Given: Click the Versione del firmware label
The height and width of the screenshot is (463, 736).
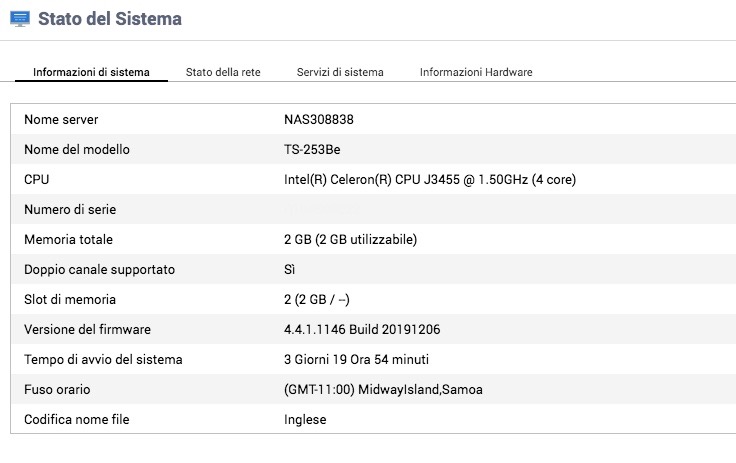Looking at the screenshot, I should (87, 330).
